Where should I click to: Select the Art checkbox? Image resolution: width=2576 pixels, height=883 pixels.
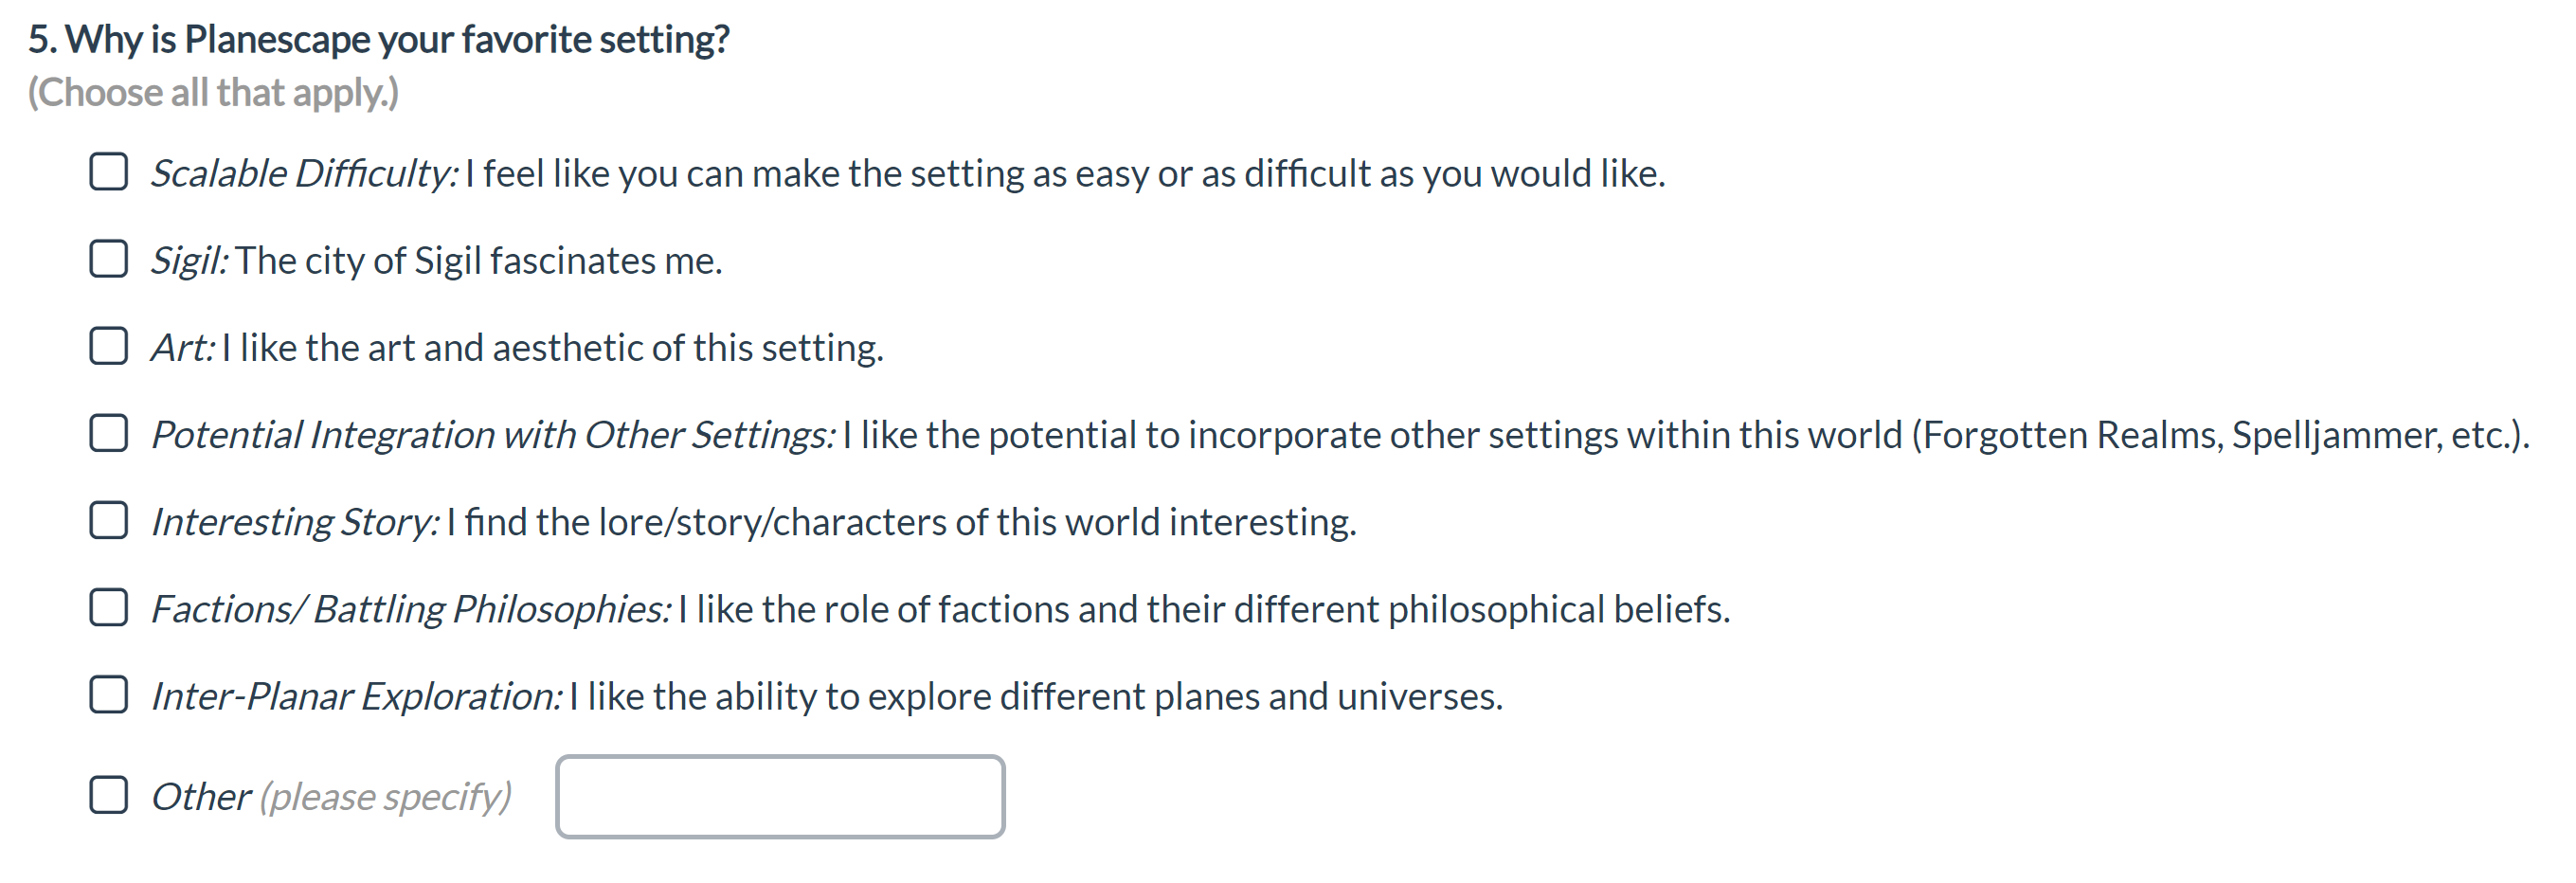pyautogui.click(x=108, y=346)
